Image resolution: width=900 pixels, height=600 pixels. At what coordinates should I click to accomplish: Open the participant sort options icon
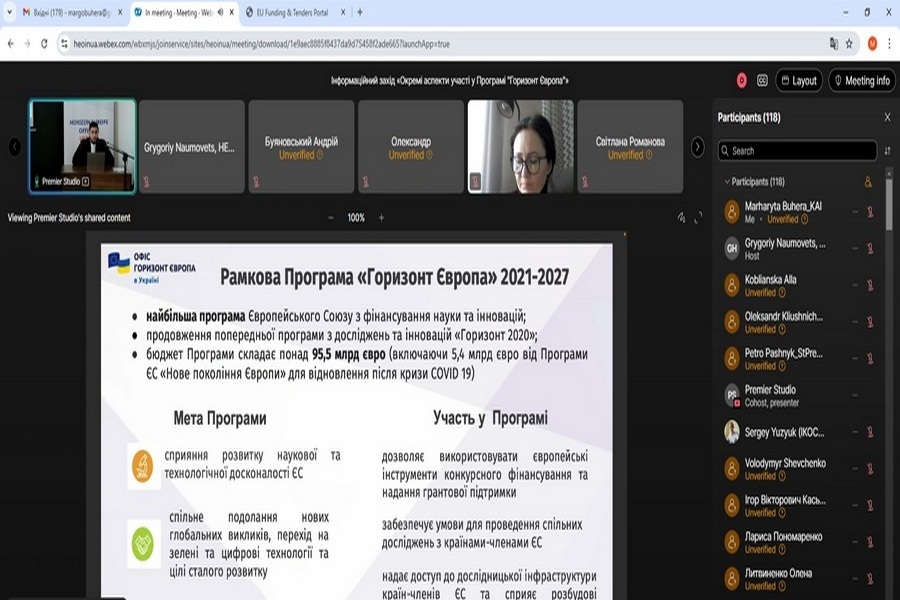coord(887,150)
